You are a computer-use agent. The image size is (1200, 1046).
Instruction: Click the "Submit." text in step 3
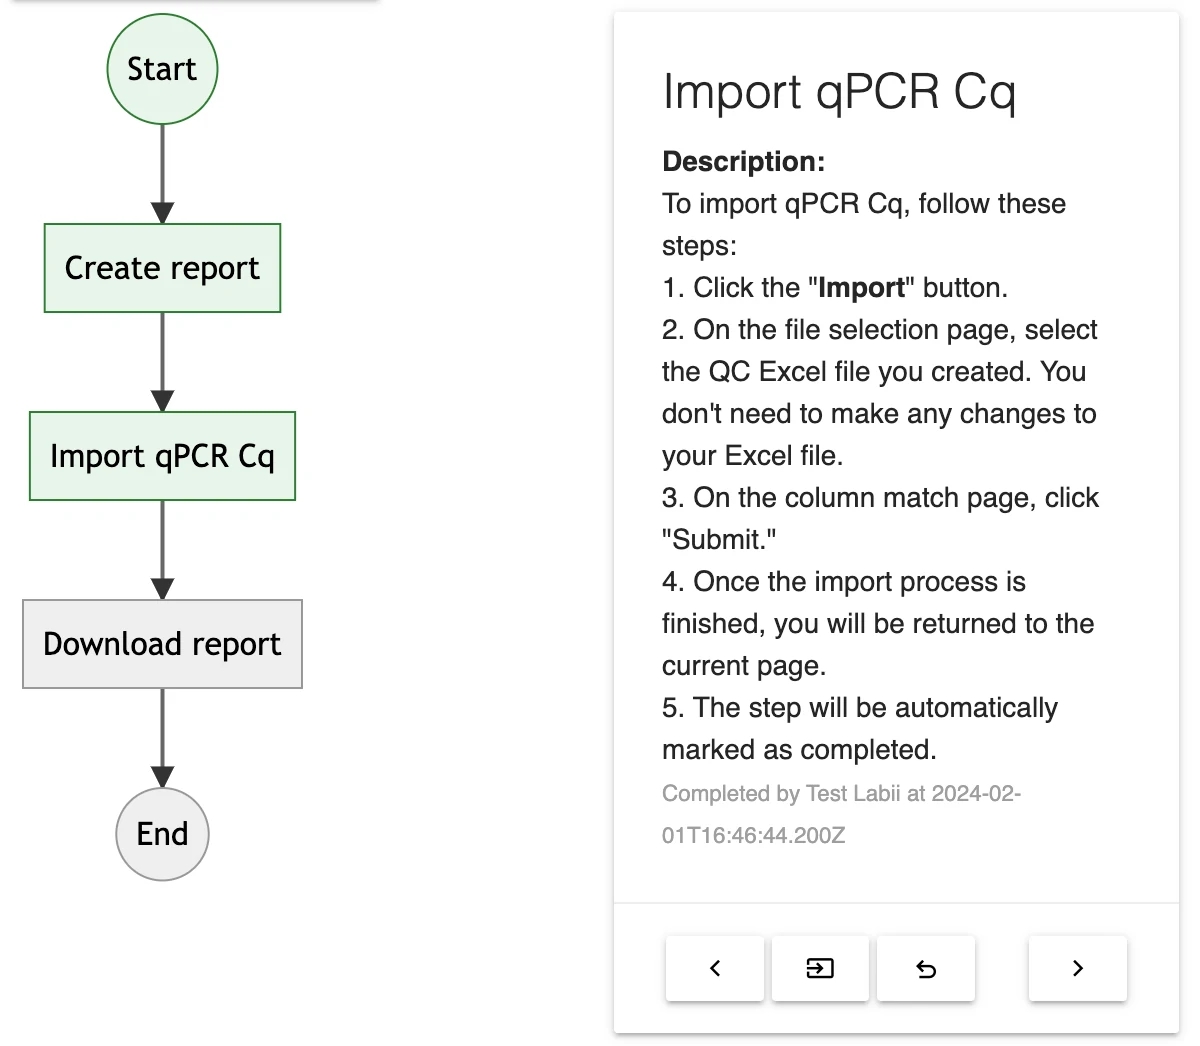719,540
